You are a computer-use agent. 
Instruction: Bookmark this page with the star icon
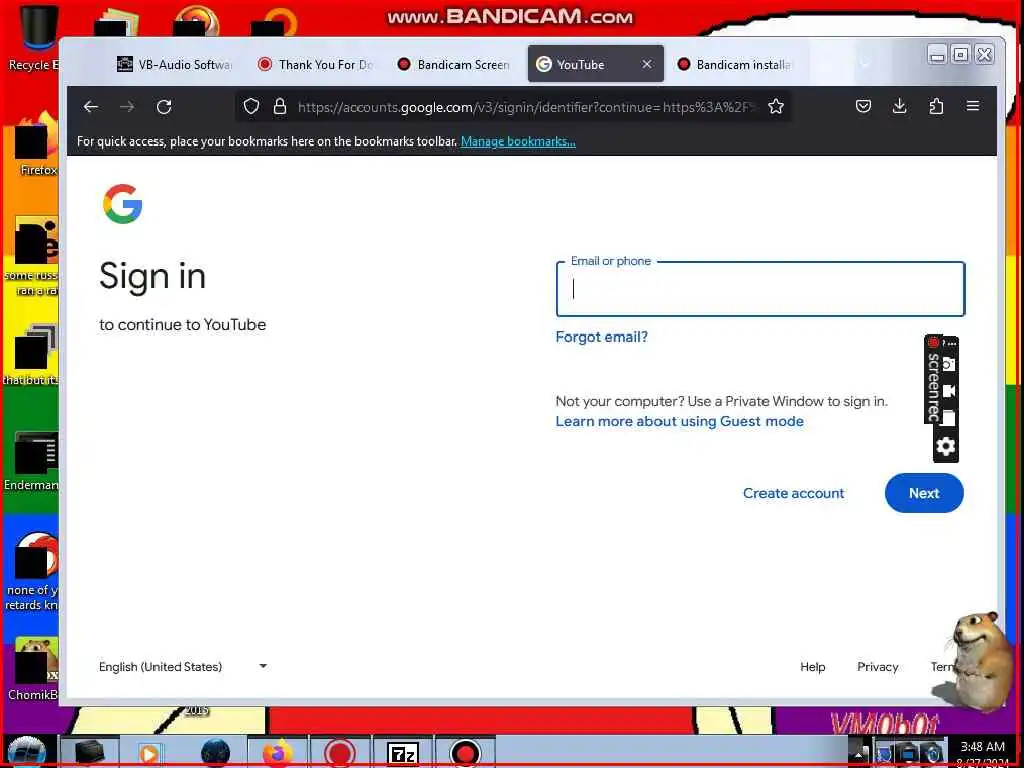(x=776, y=106)
